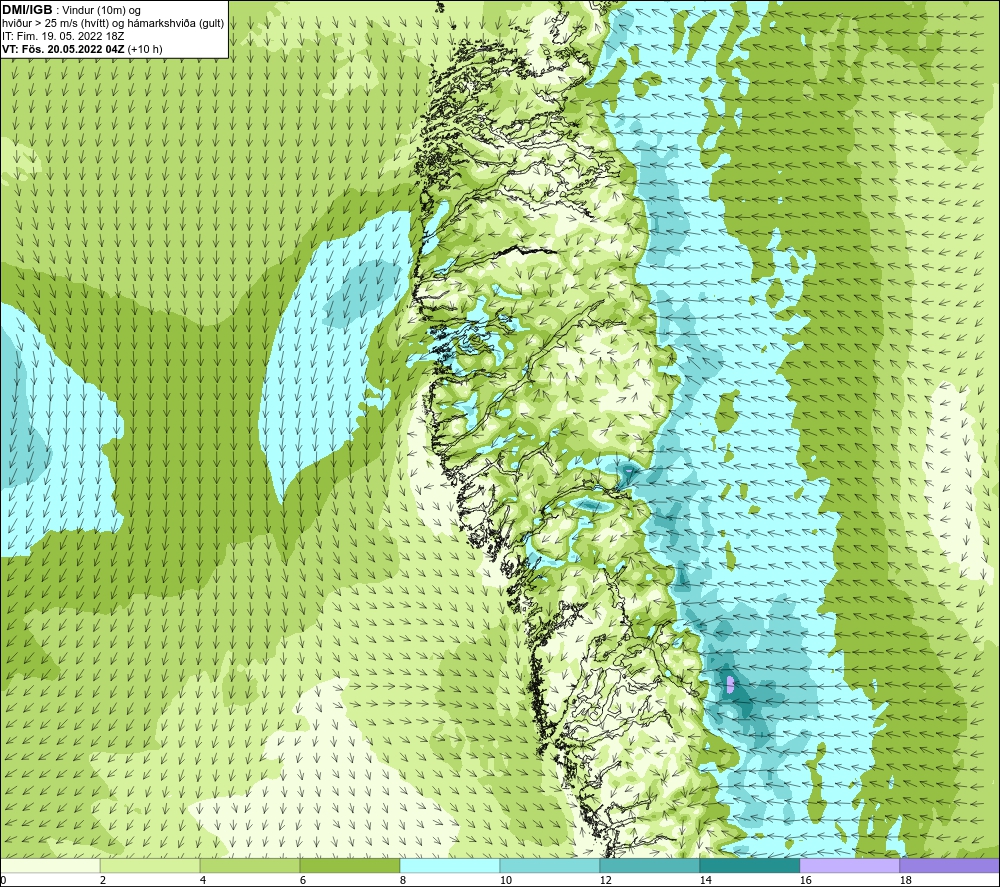Click the 6–8 m/s dark green legend swatch
1000x887 pixels.
[x=350, y=865]
